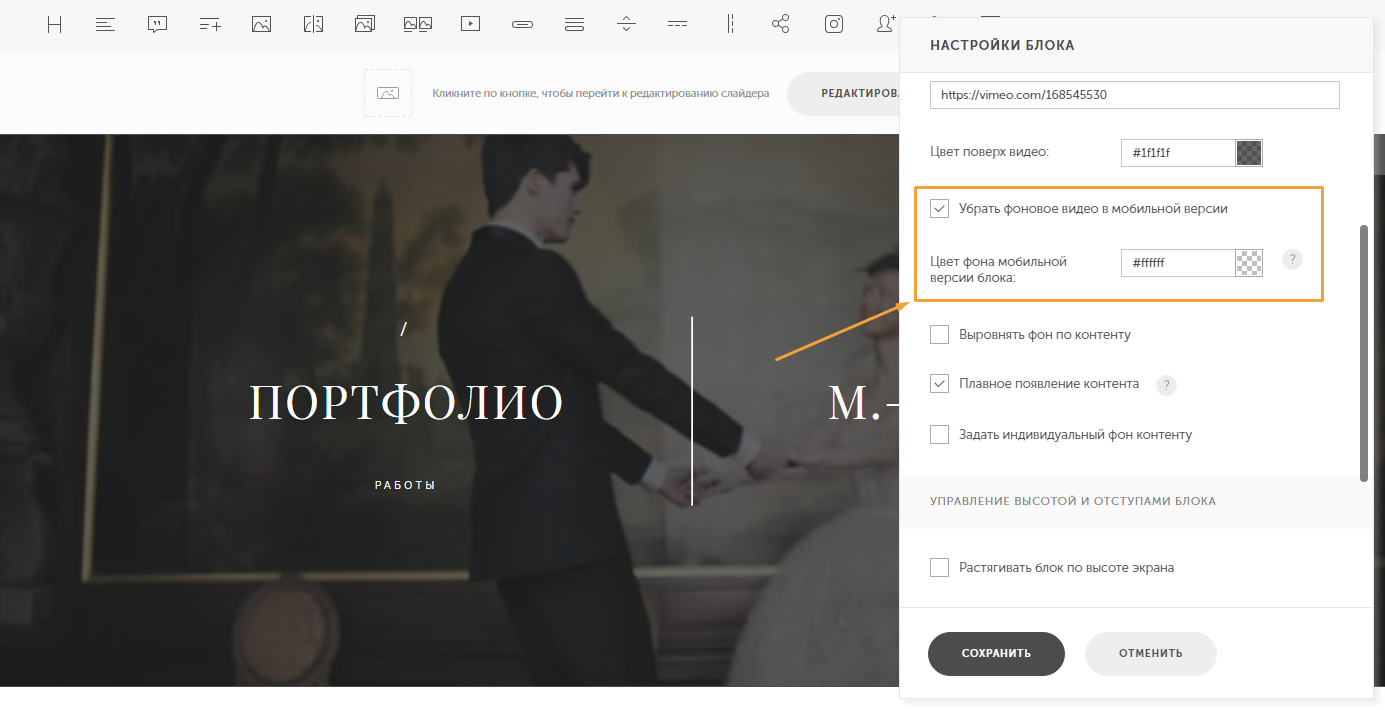Check 'Задать индивидуальный фон контенту'
This screenshot has height=710, width=1385.
(939, 435)
